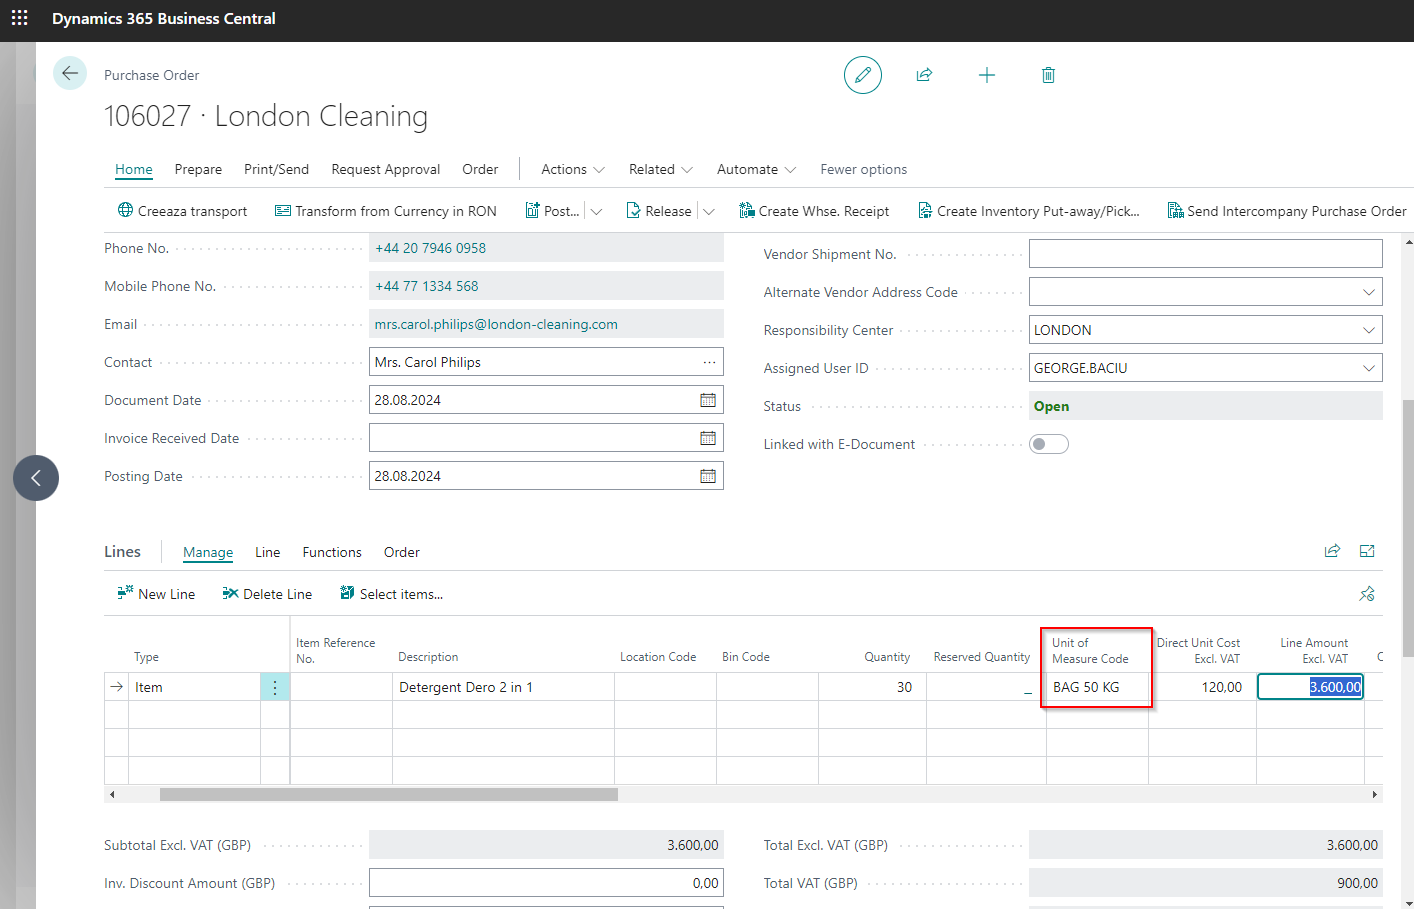Click the left navigation chevron circle

[36, 478]
